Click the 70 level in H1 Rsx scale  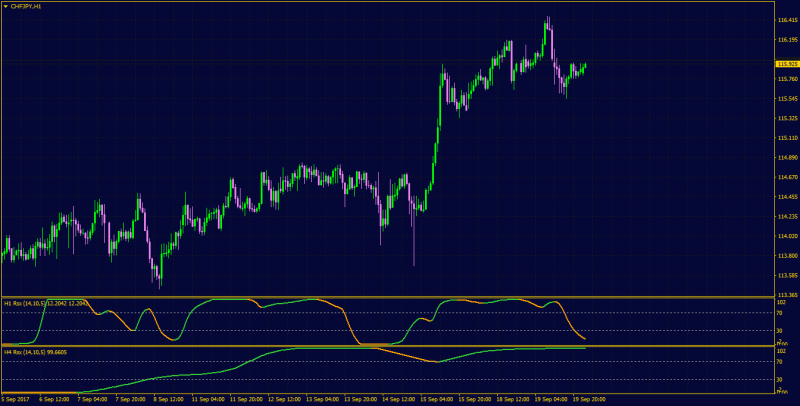coord(781,313)
